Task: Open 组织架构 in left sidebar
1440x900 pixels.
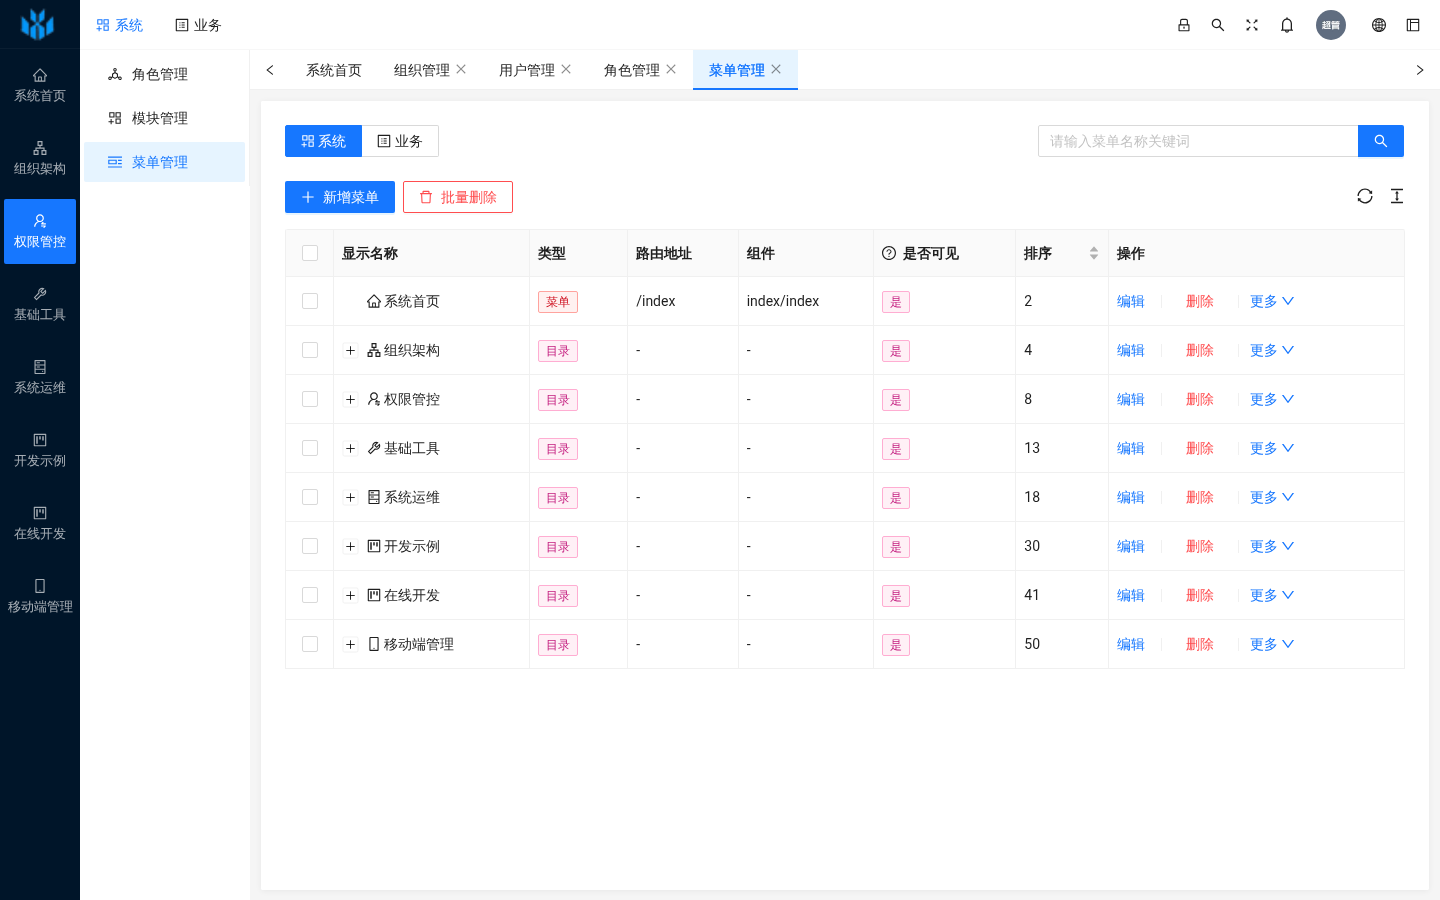Action: (40, 158)
